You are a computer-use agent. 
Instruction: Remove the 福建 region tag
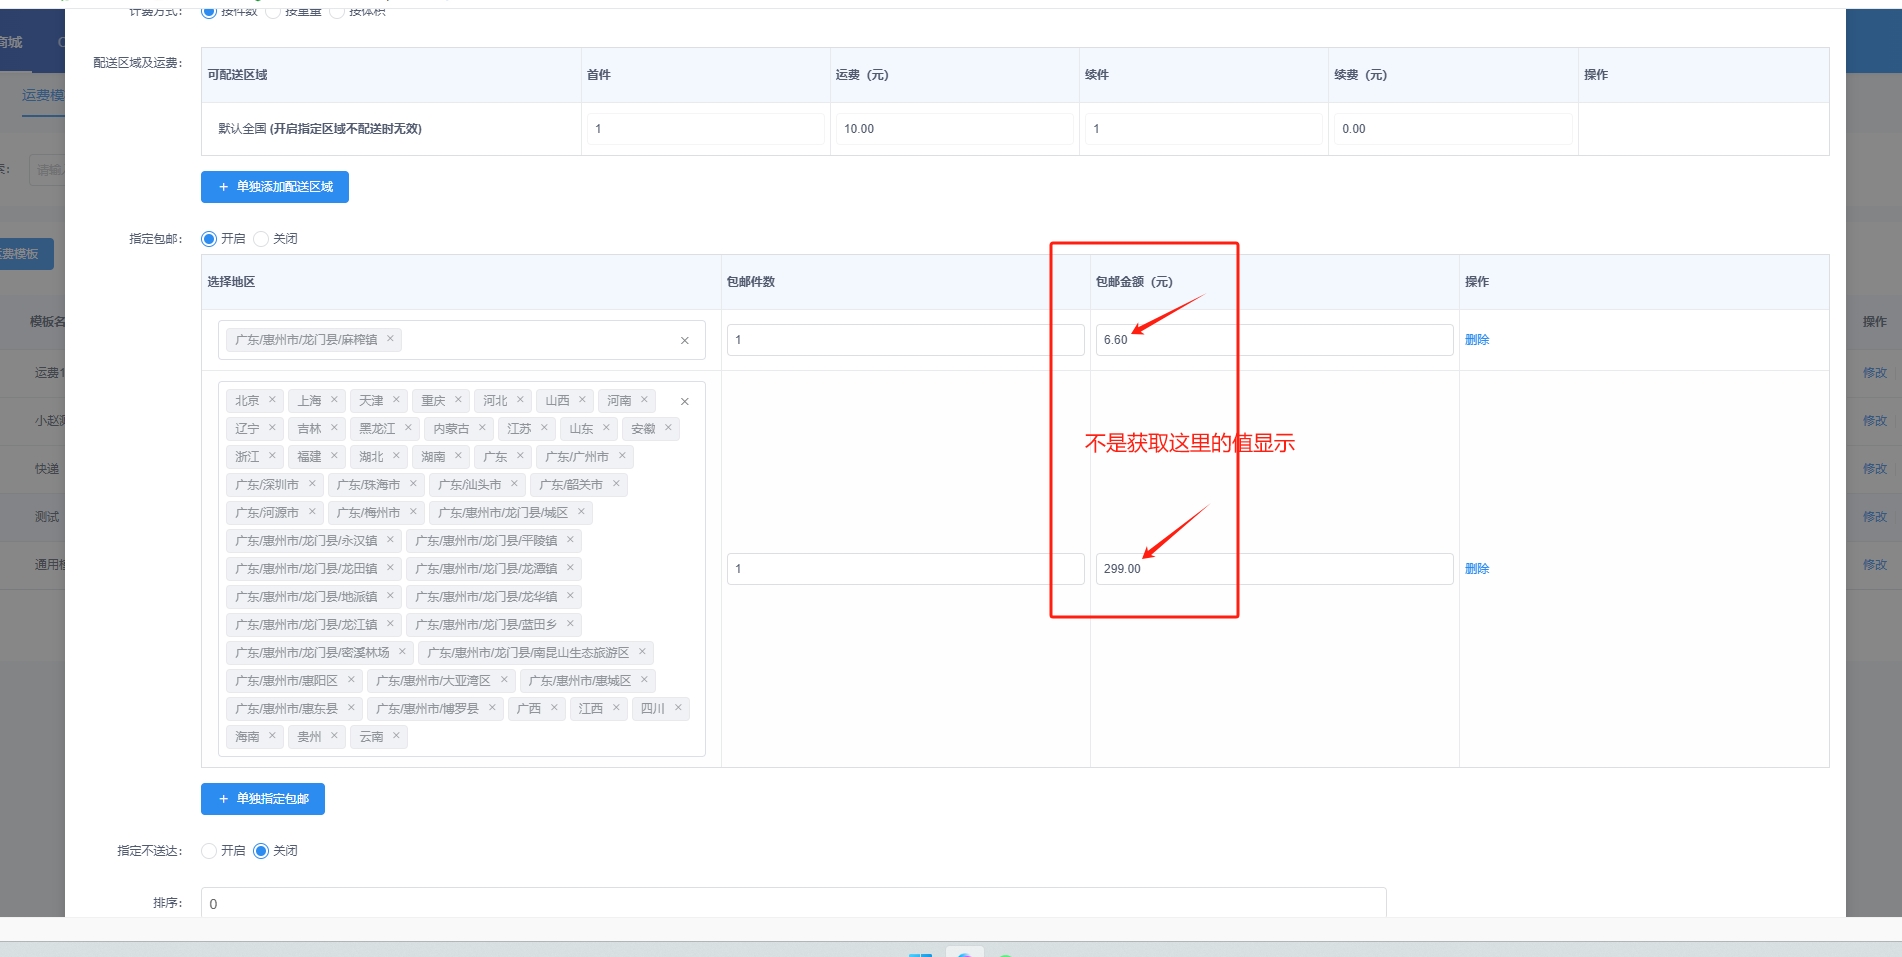(334, 456)
